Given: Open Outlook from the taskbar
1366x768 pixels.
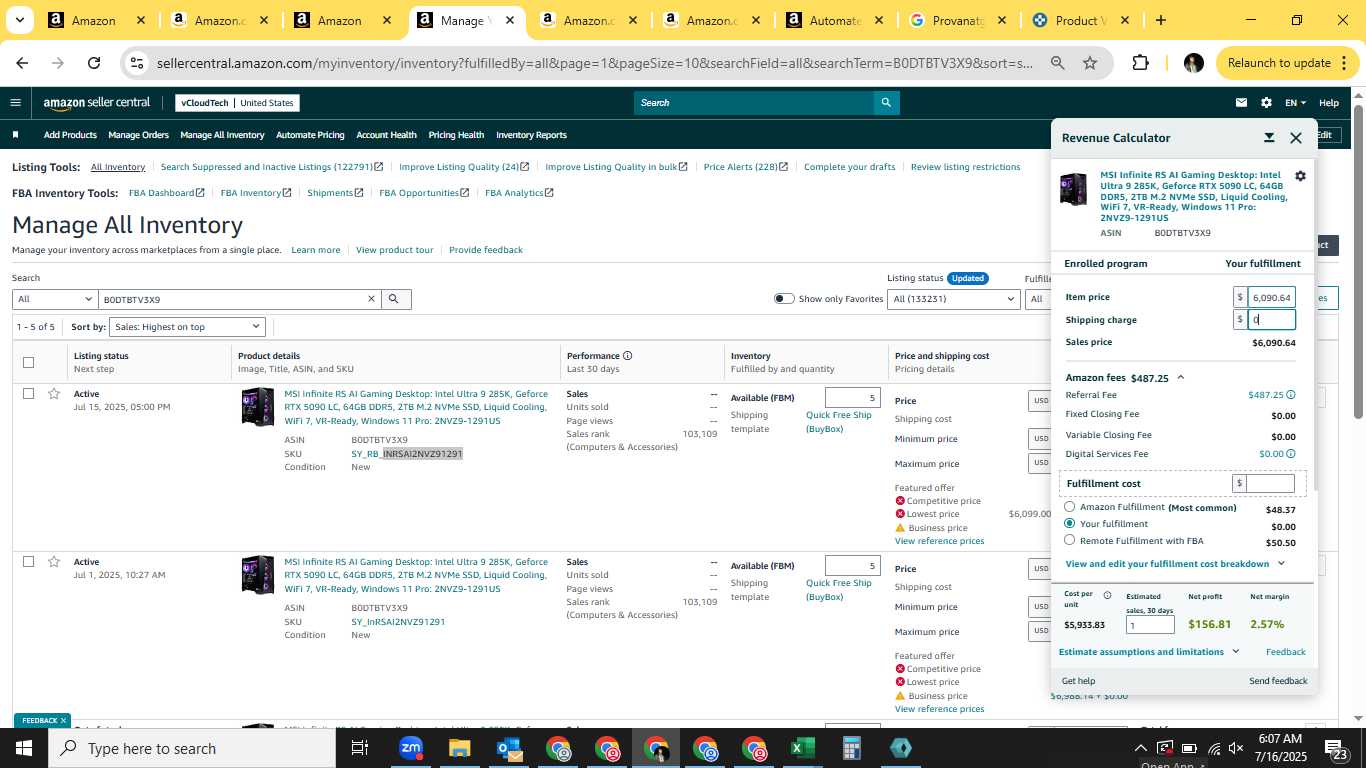Looking at the screenshot, I should tap(508, 748).
